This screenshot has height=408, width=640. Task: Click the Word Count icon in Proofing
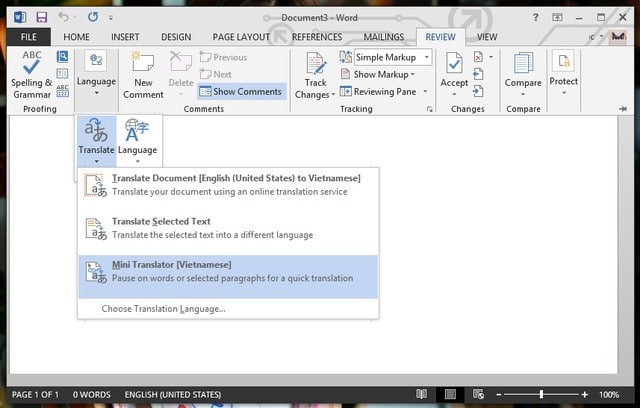(x=62, y=91)
